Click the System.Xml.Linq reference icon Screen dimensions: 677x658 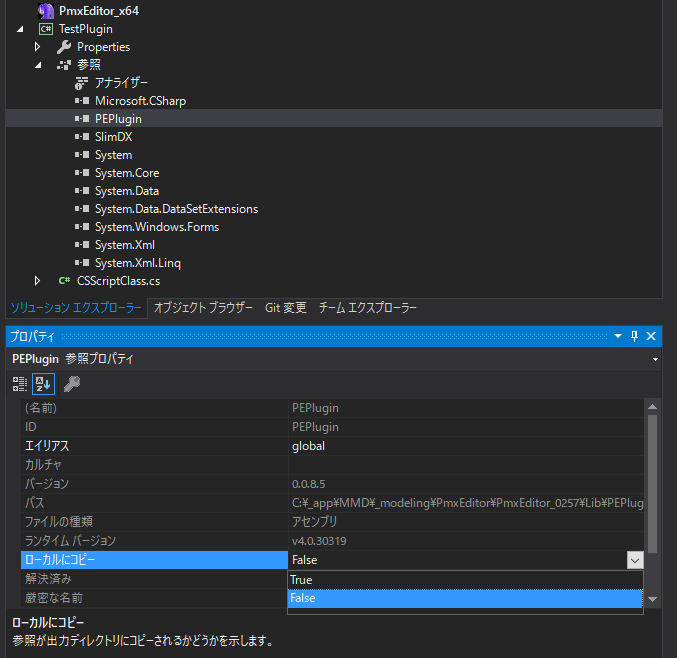[x=82, y=263]
